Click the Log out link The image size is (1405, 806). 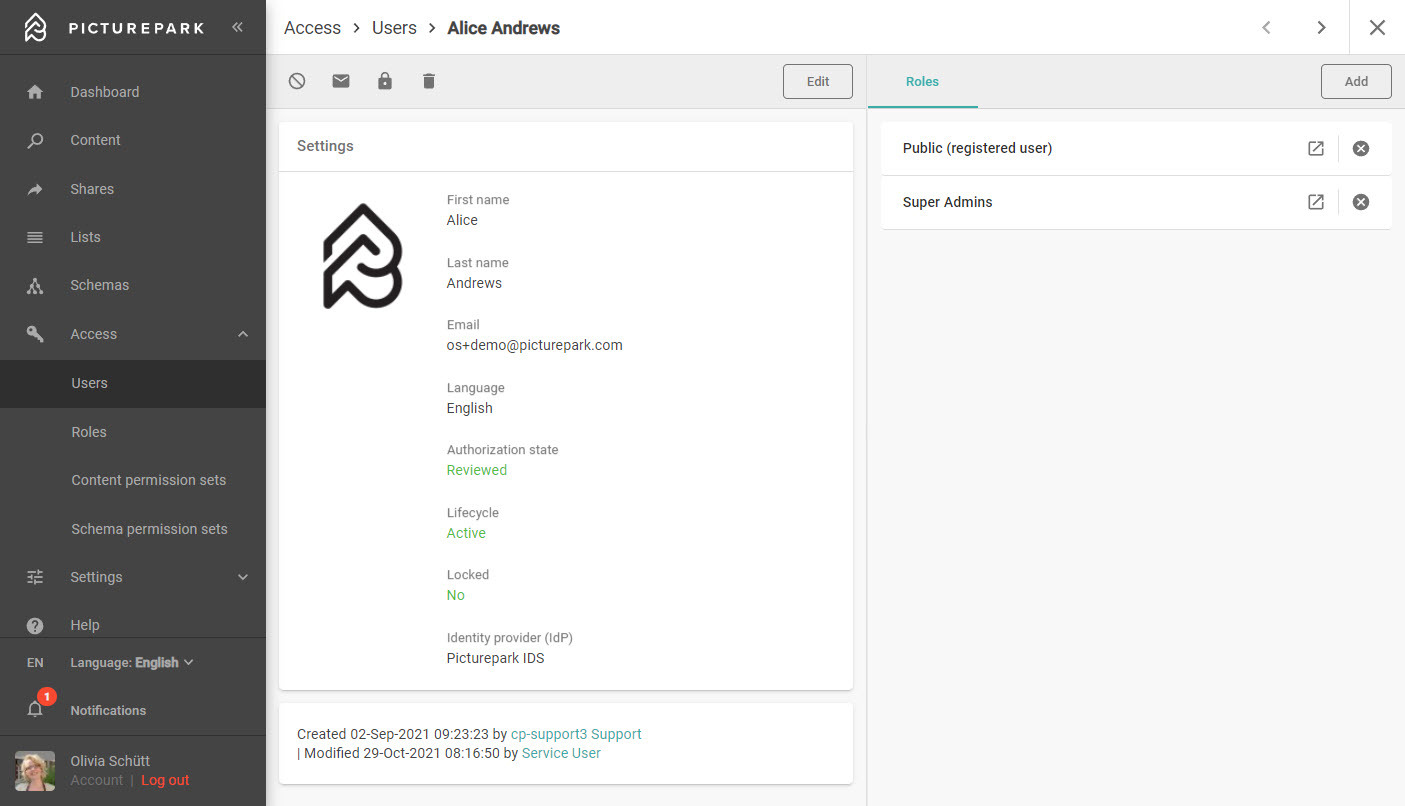165,780
